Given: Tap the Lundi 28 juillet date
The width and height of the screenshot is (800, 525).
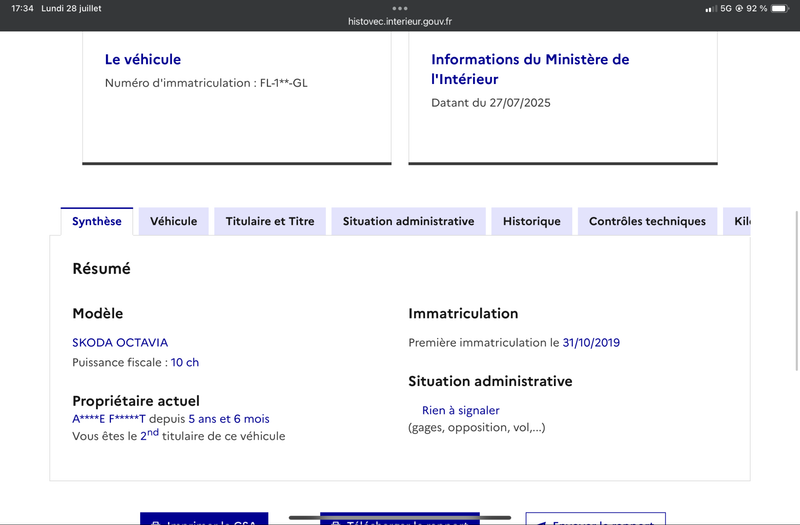Looking at the screenshot, I should click(x=71, y=8).
